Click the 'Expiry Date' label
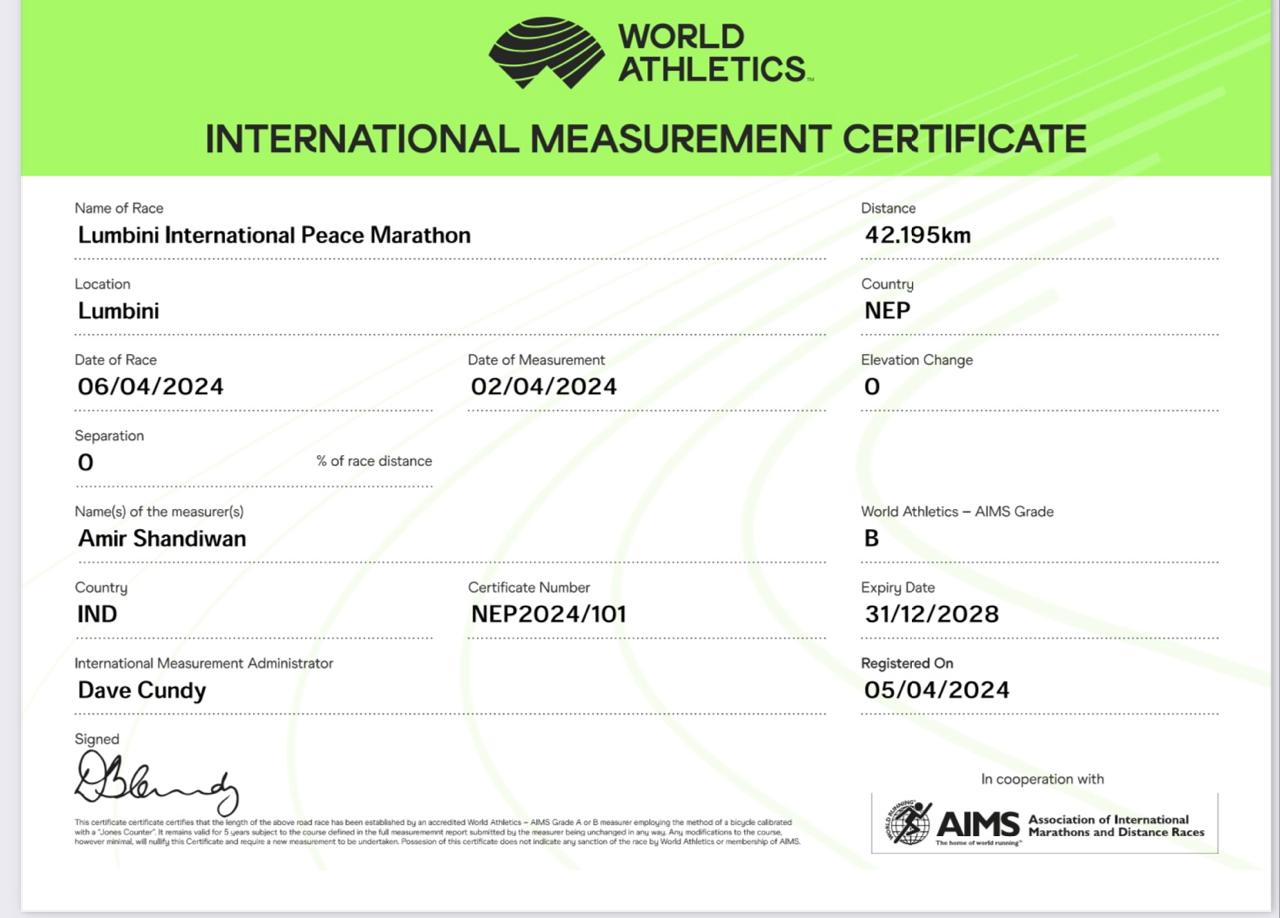Screen dimensions: 1280x918 point(898,588)
